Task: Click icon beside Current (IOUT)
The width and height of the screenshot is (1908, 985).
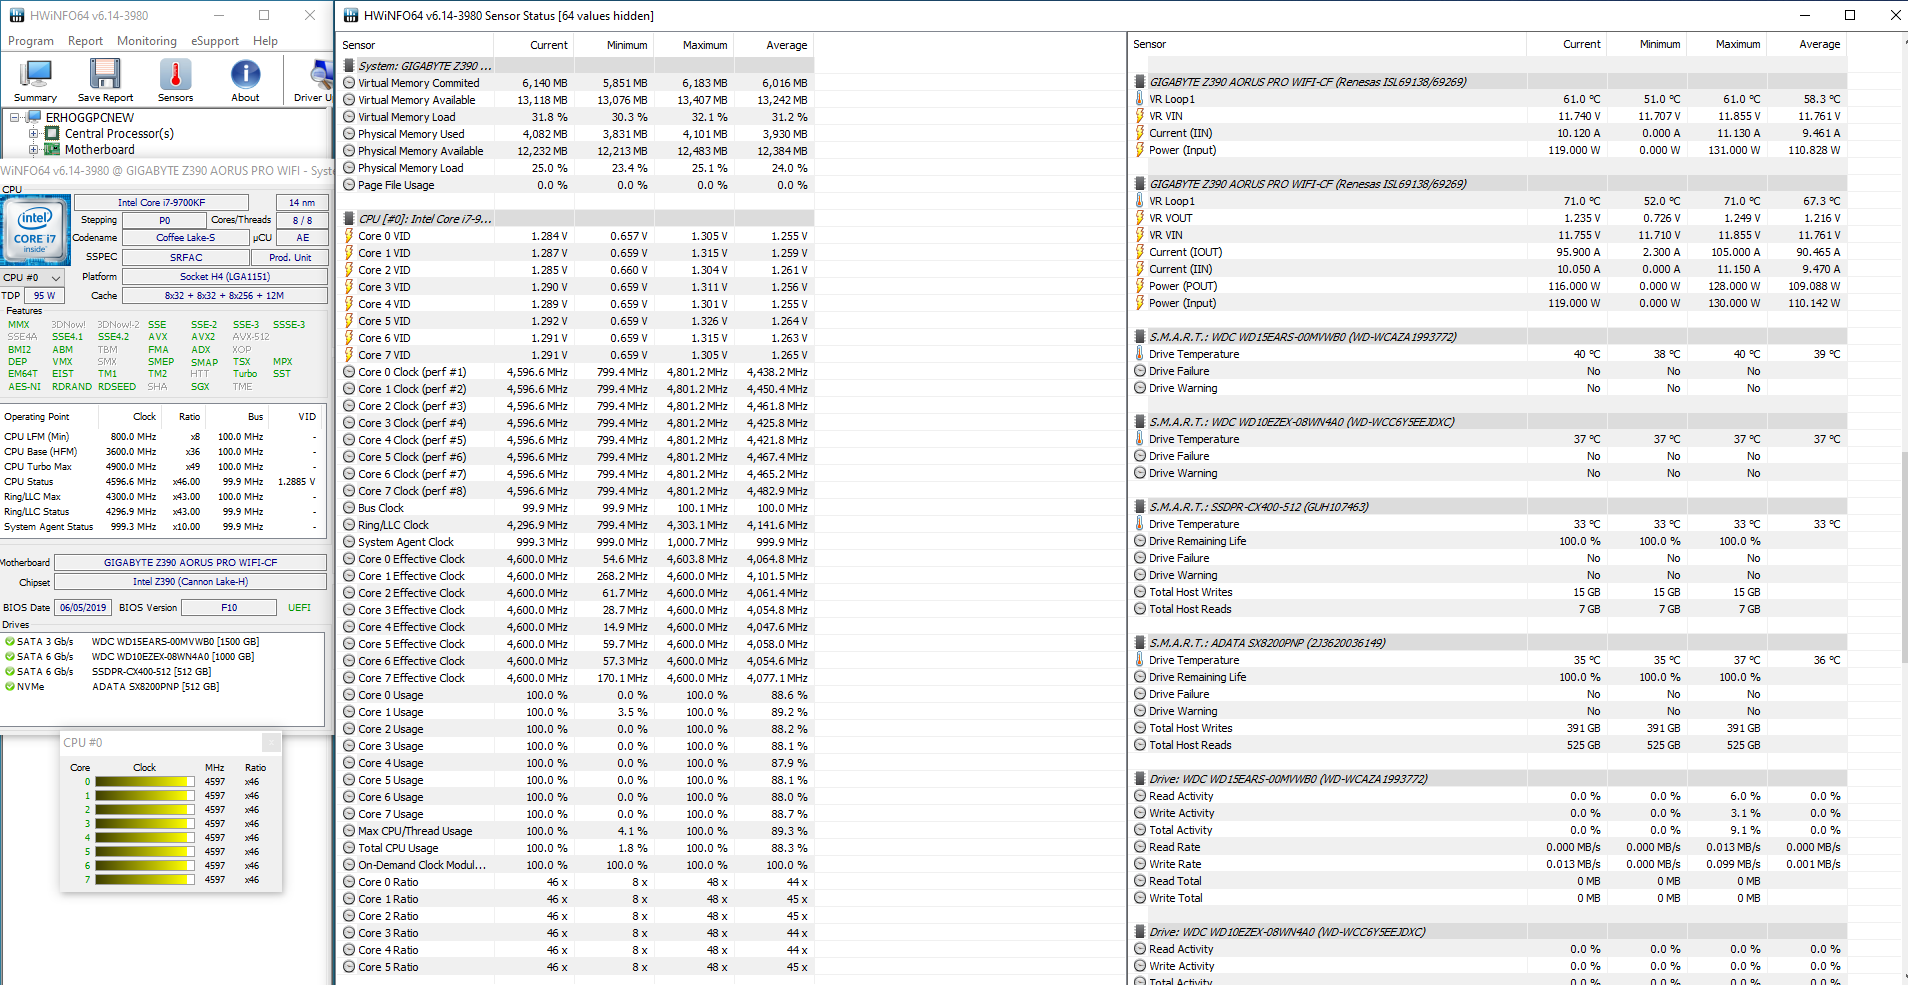Action: [1140, 252]
